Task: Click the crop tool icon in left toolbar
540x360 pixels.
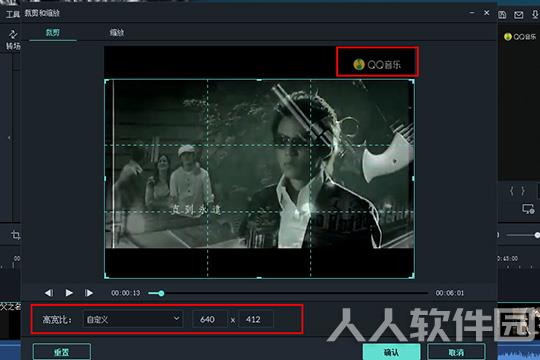Action: coord(15,235)
